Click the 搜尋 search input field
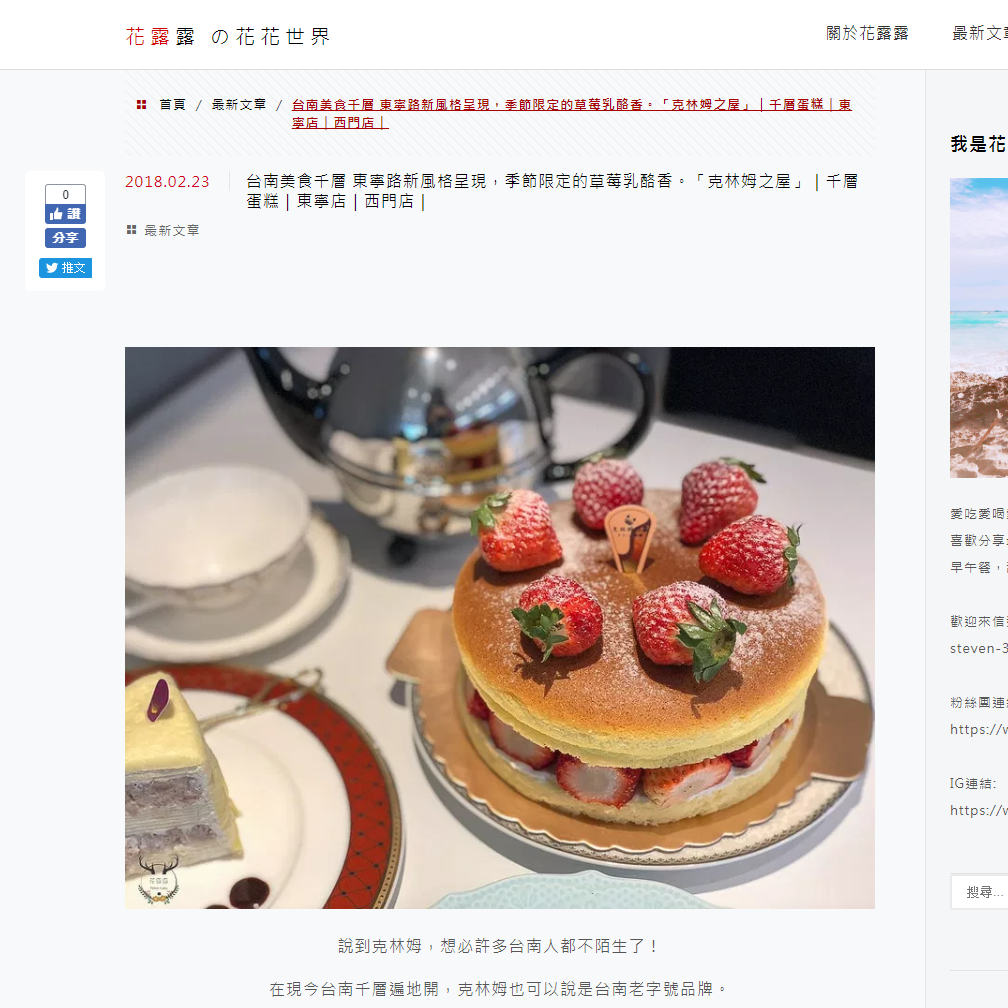Image resolution: width=1008 pixels, height=1008 pixels. [980, 892]
